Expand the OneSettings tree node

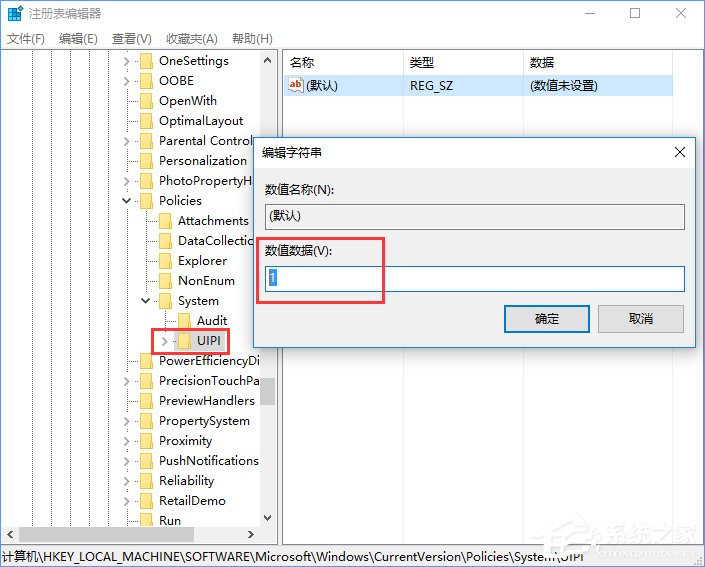pyautogui.click(x=126, y=61)
